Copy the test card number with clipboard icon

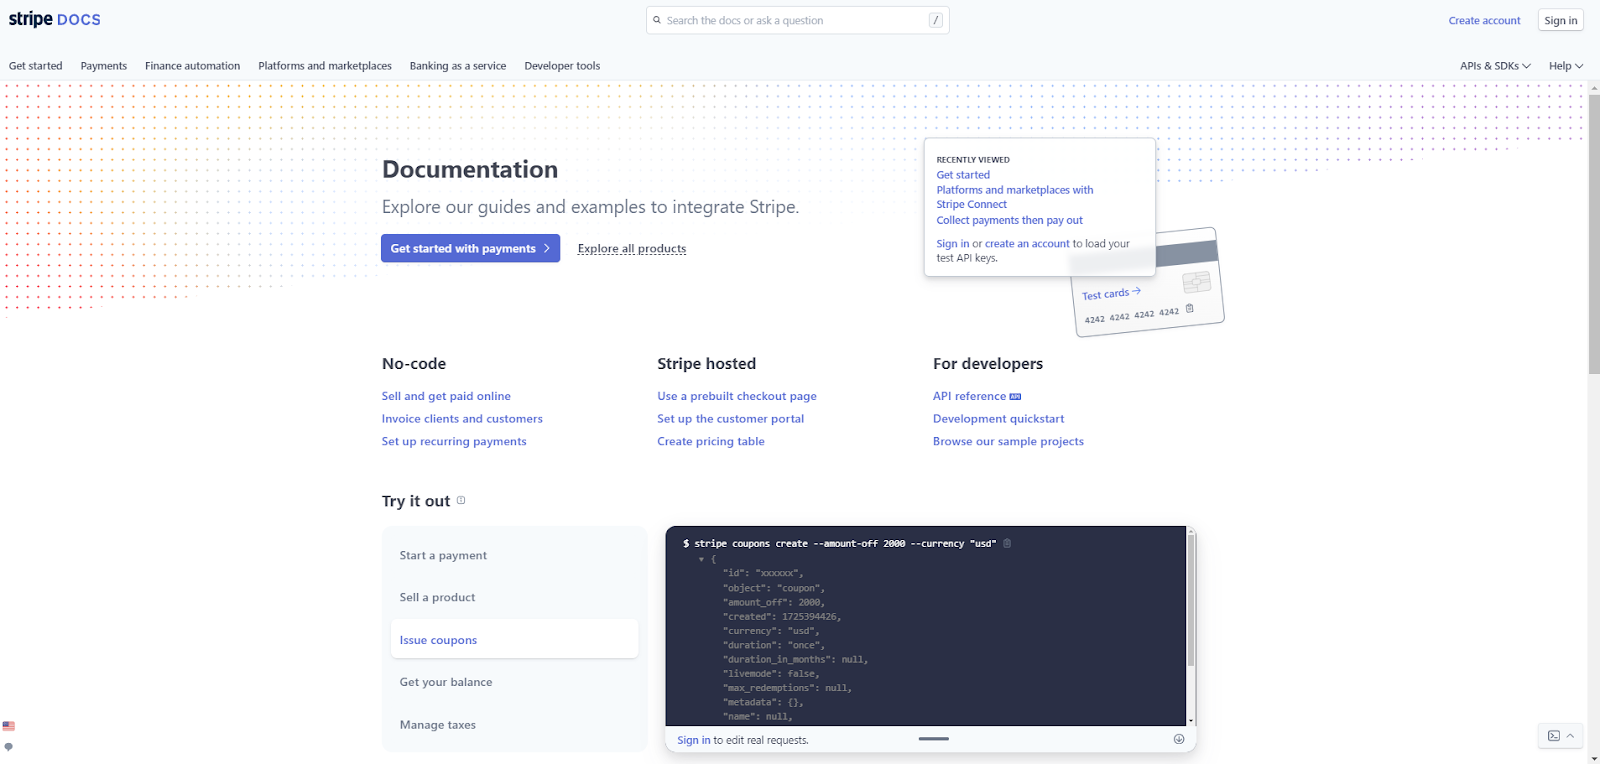[1189, 308]
